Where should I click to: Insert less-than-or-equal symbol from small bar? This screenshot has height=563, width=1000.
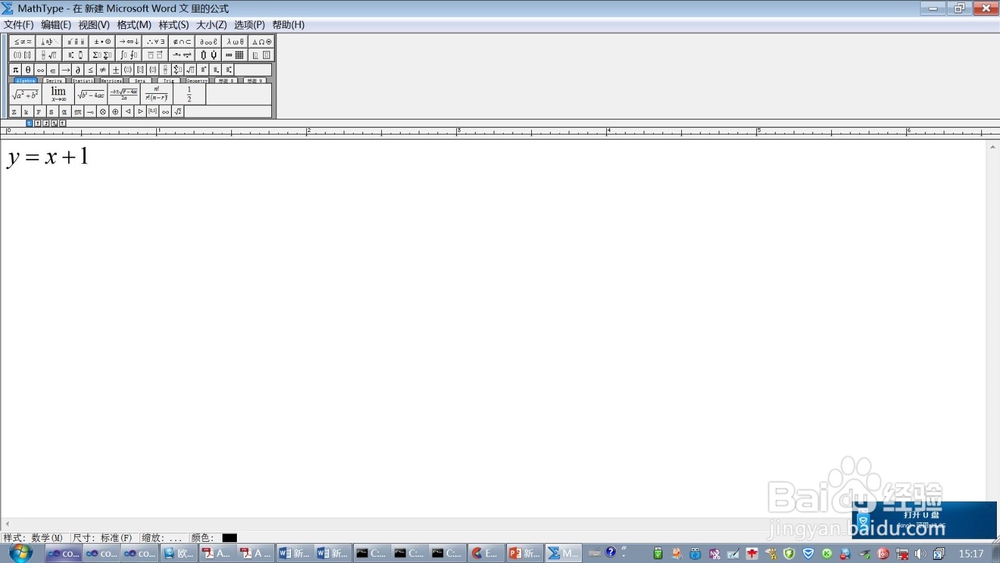click(x=90, y=69)
